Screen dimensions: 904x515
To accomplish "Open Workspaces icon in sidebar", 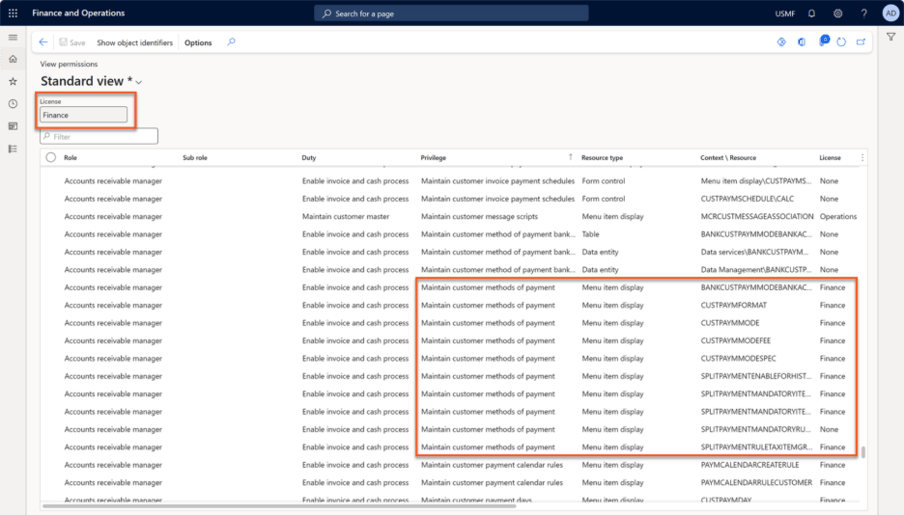I will tap(13, 126).
